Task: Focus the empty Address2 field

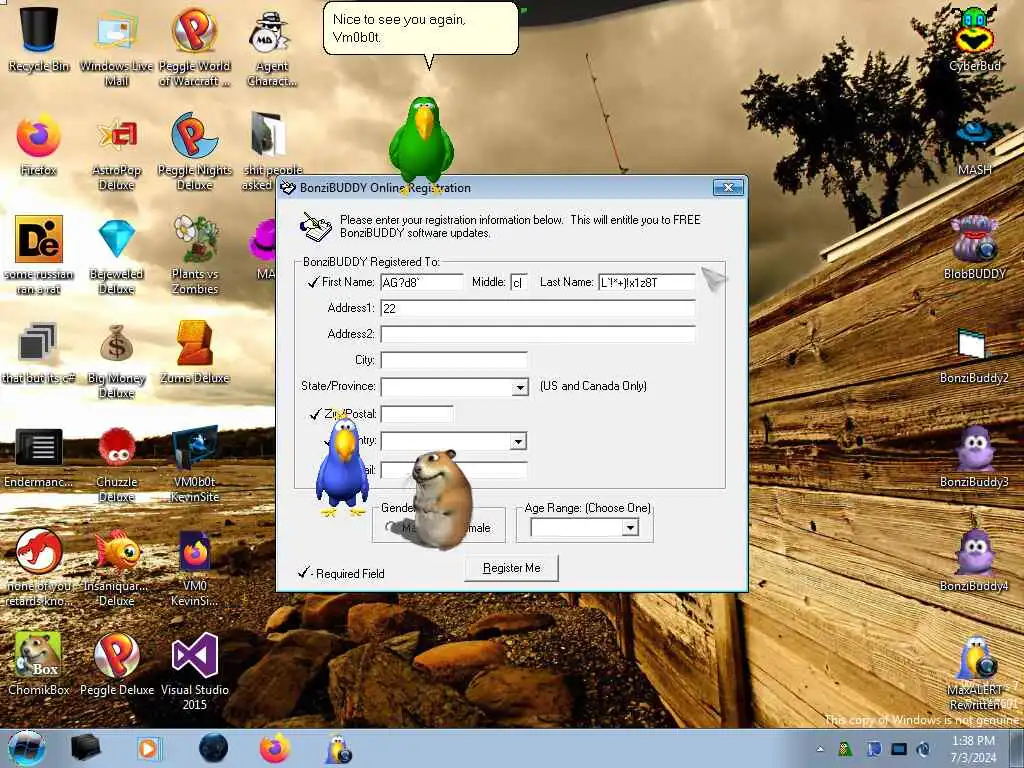Action: [x=538, y=334]
